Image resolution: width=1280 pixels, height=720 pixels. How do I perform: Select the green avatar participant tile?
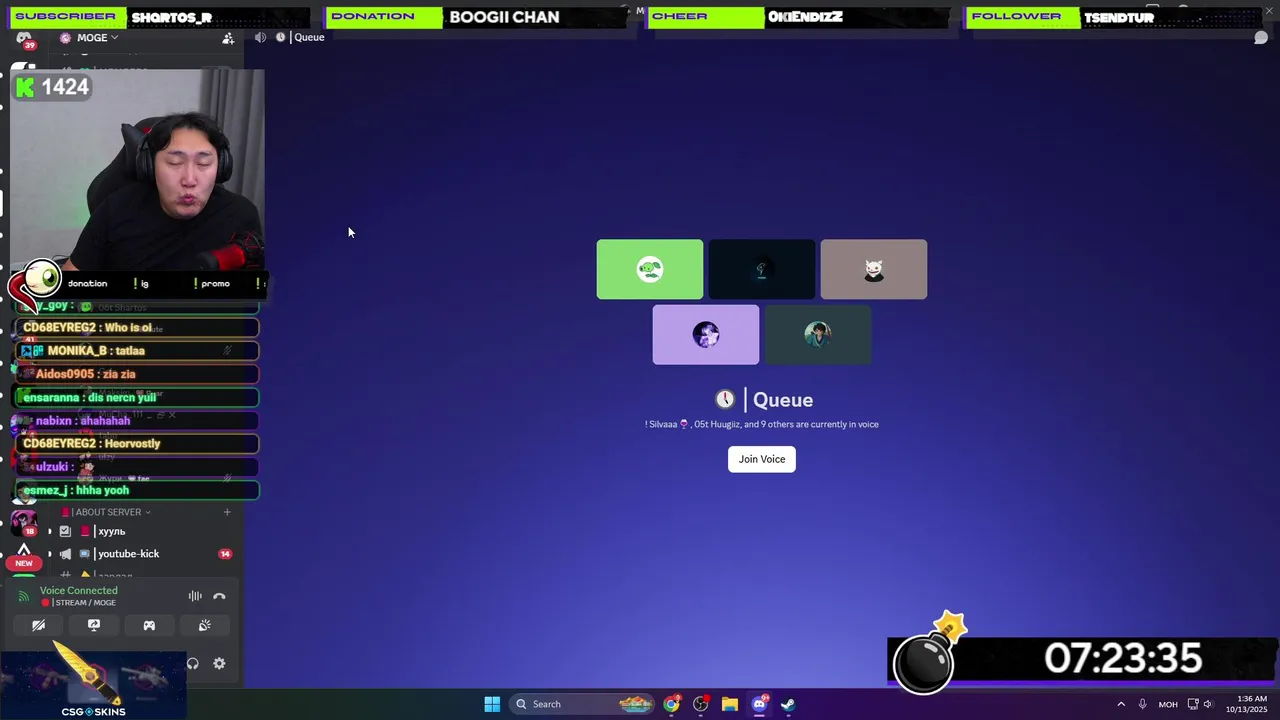[650, 269]
